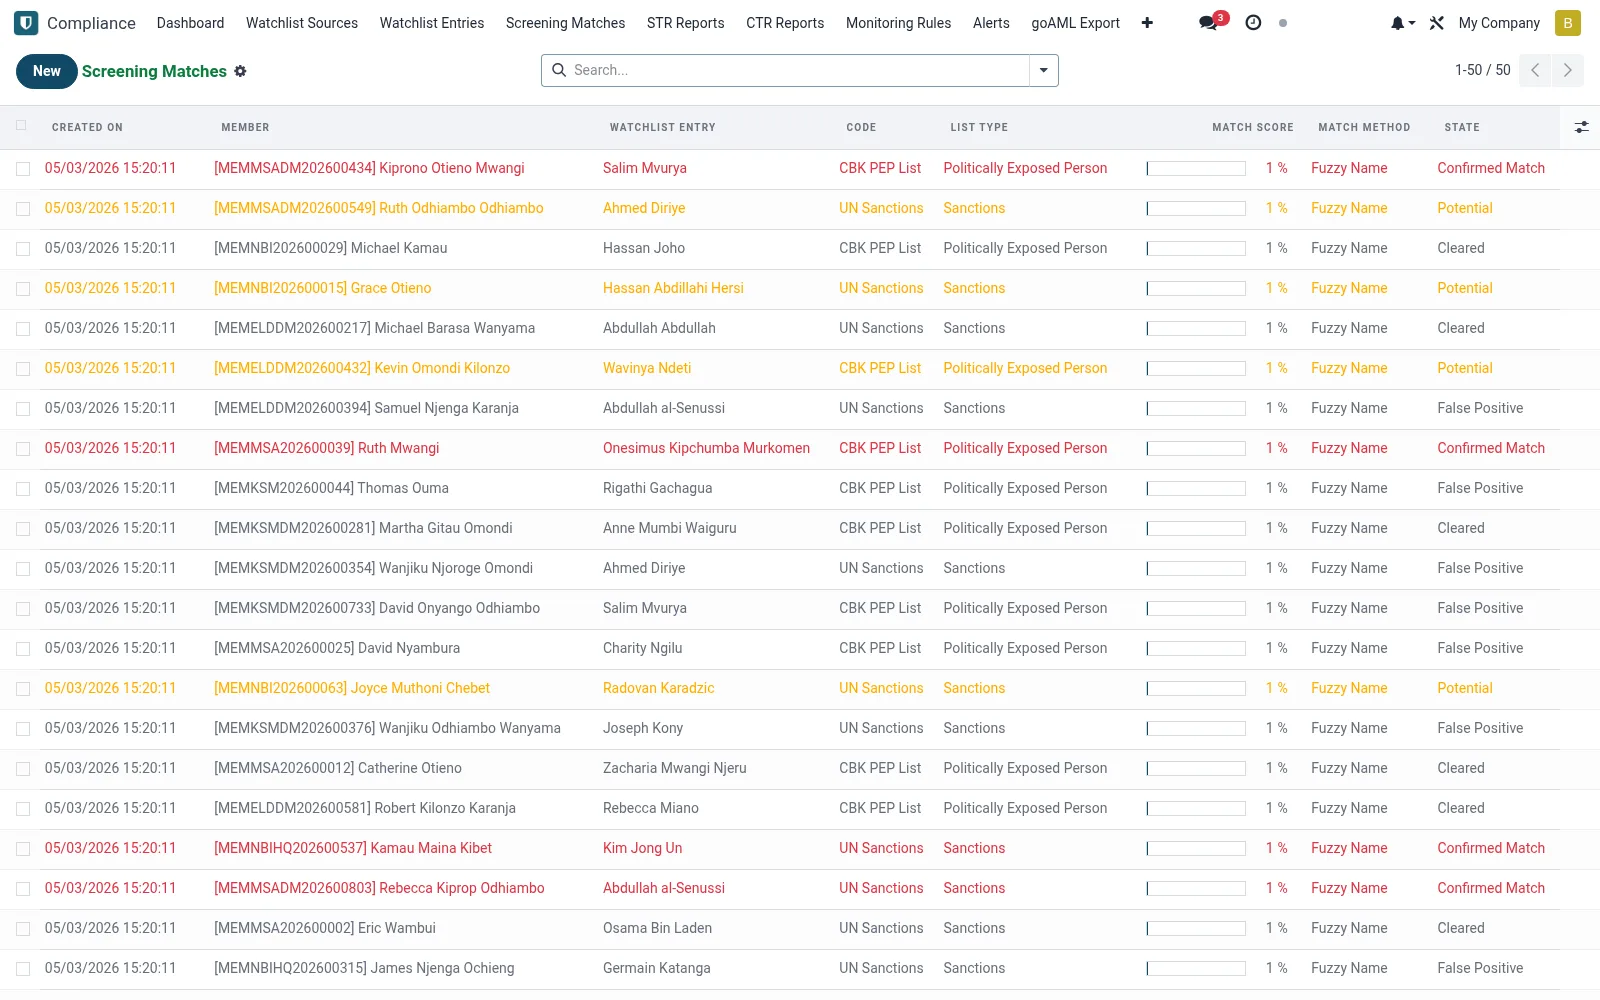Viewport: 1600px width, 1000px height.
Task: Open the conversations chat icon
Action: [1209, 23]
